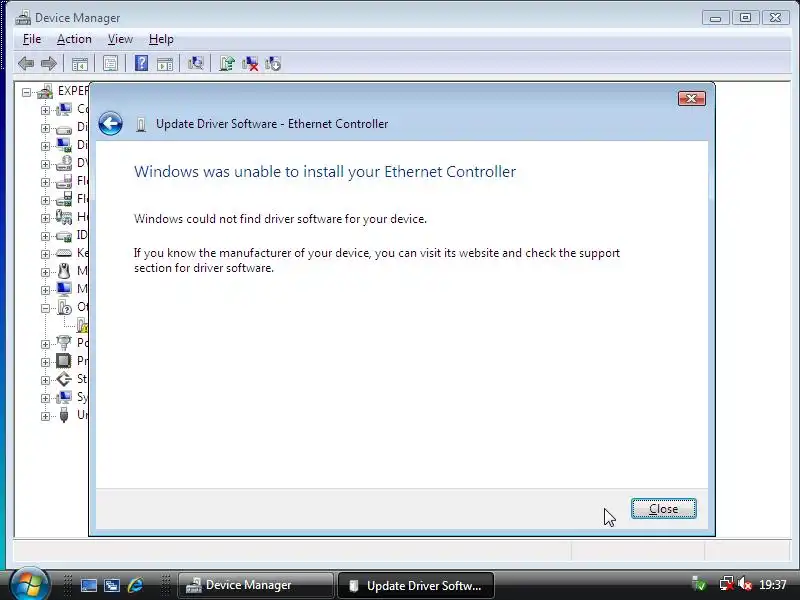Launch Internet Explorer from quick launch

pos(135,585)
